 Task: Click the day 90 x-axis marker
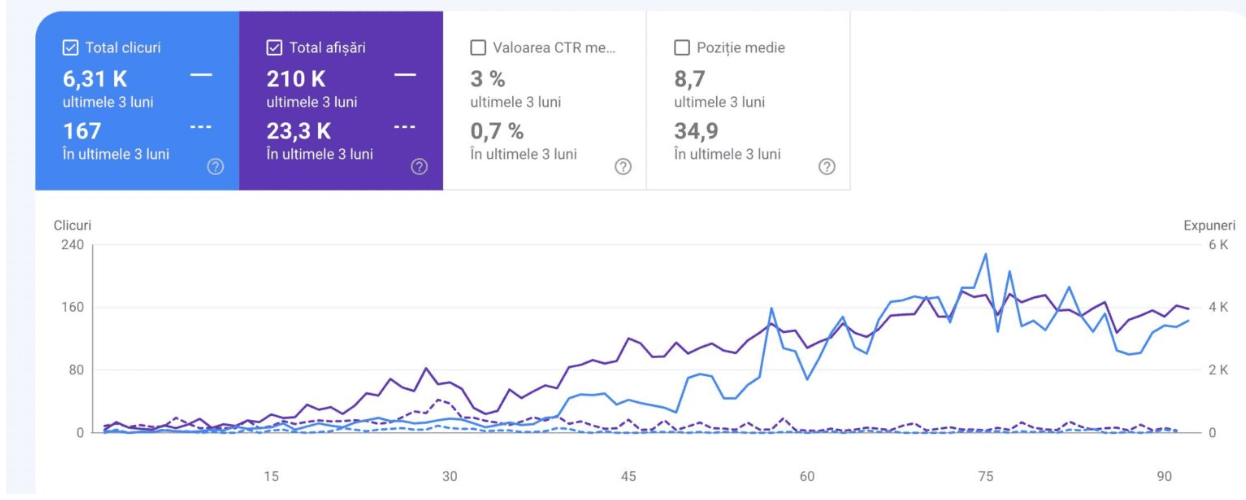(x=1165, y=476)
